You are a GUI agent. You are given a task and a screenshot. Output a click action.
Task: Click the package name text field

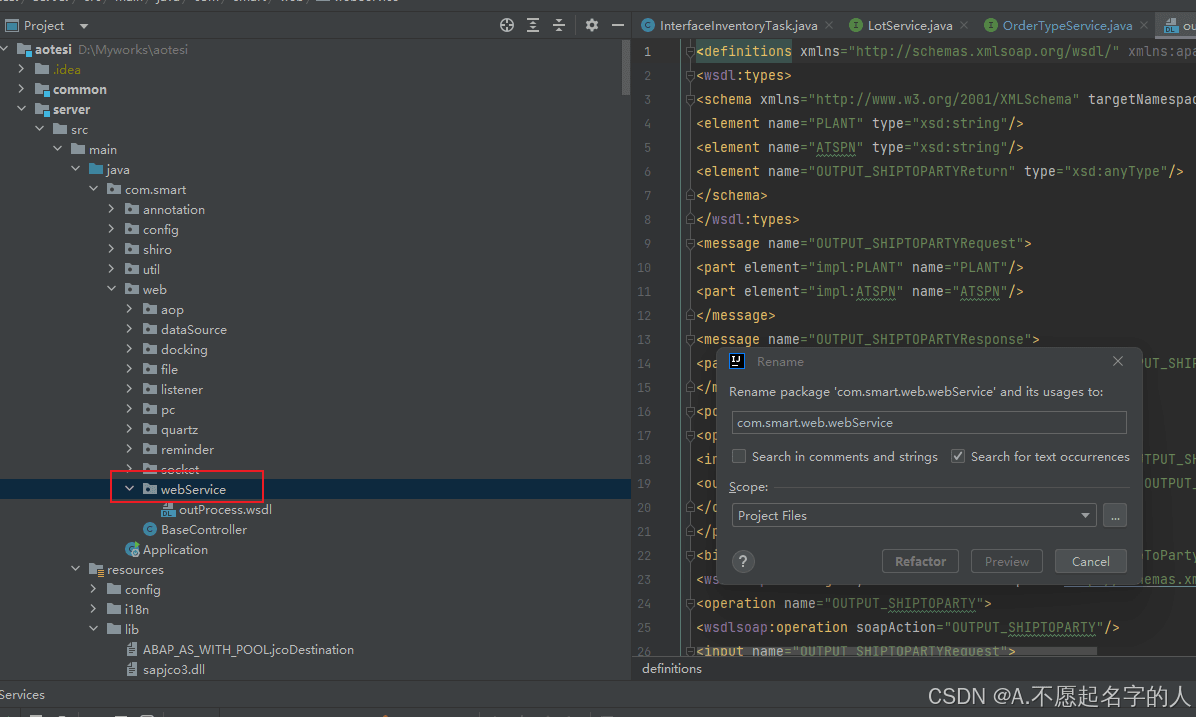928,423
